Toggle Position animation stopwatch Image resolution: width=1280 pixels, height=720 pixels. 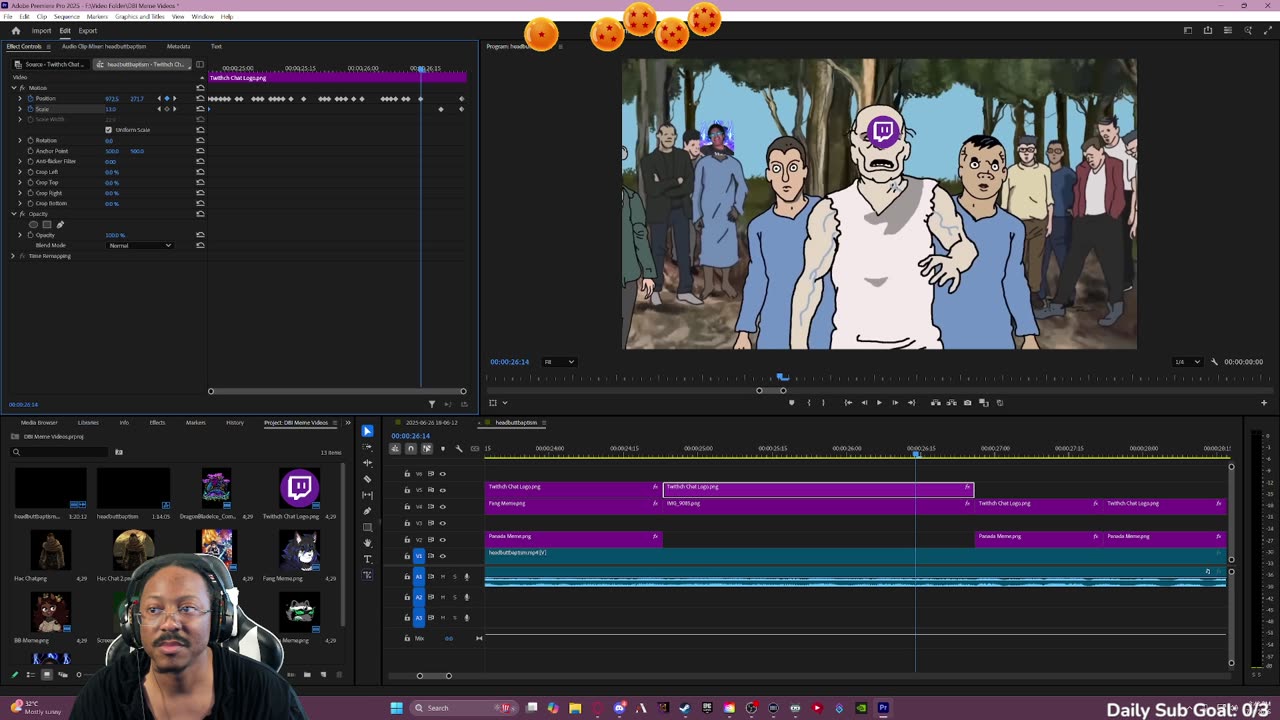click(x=30, y=98)
